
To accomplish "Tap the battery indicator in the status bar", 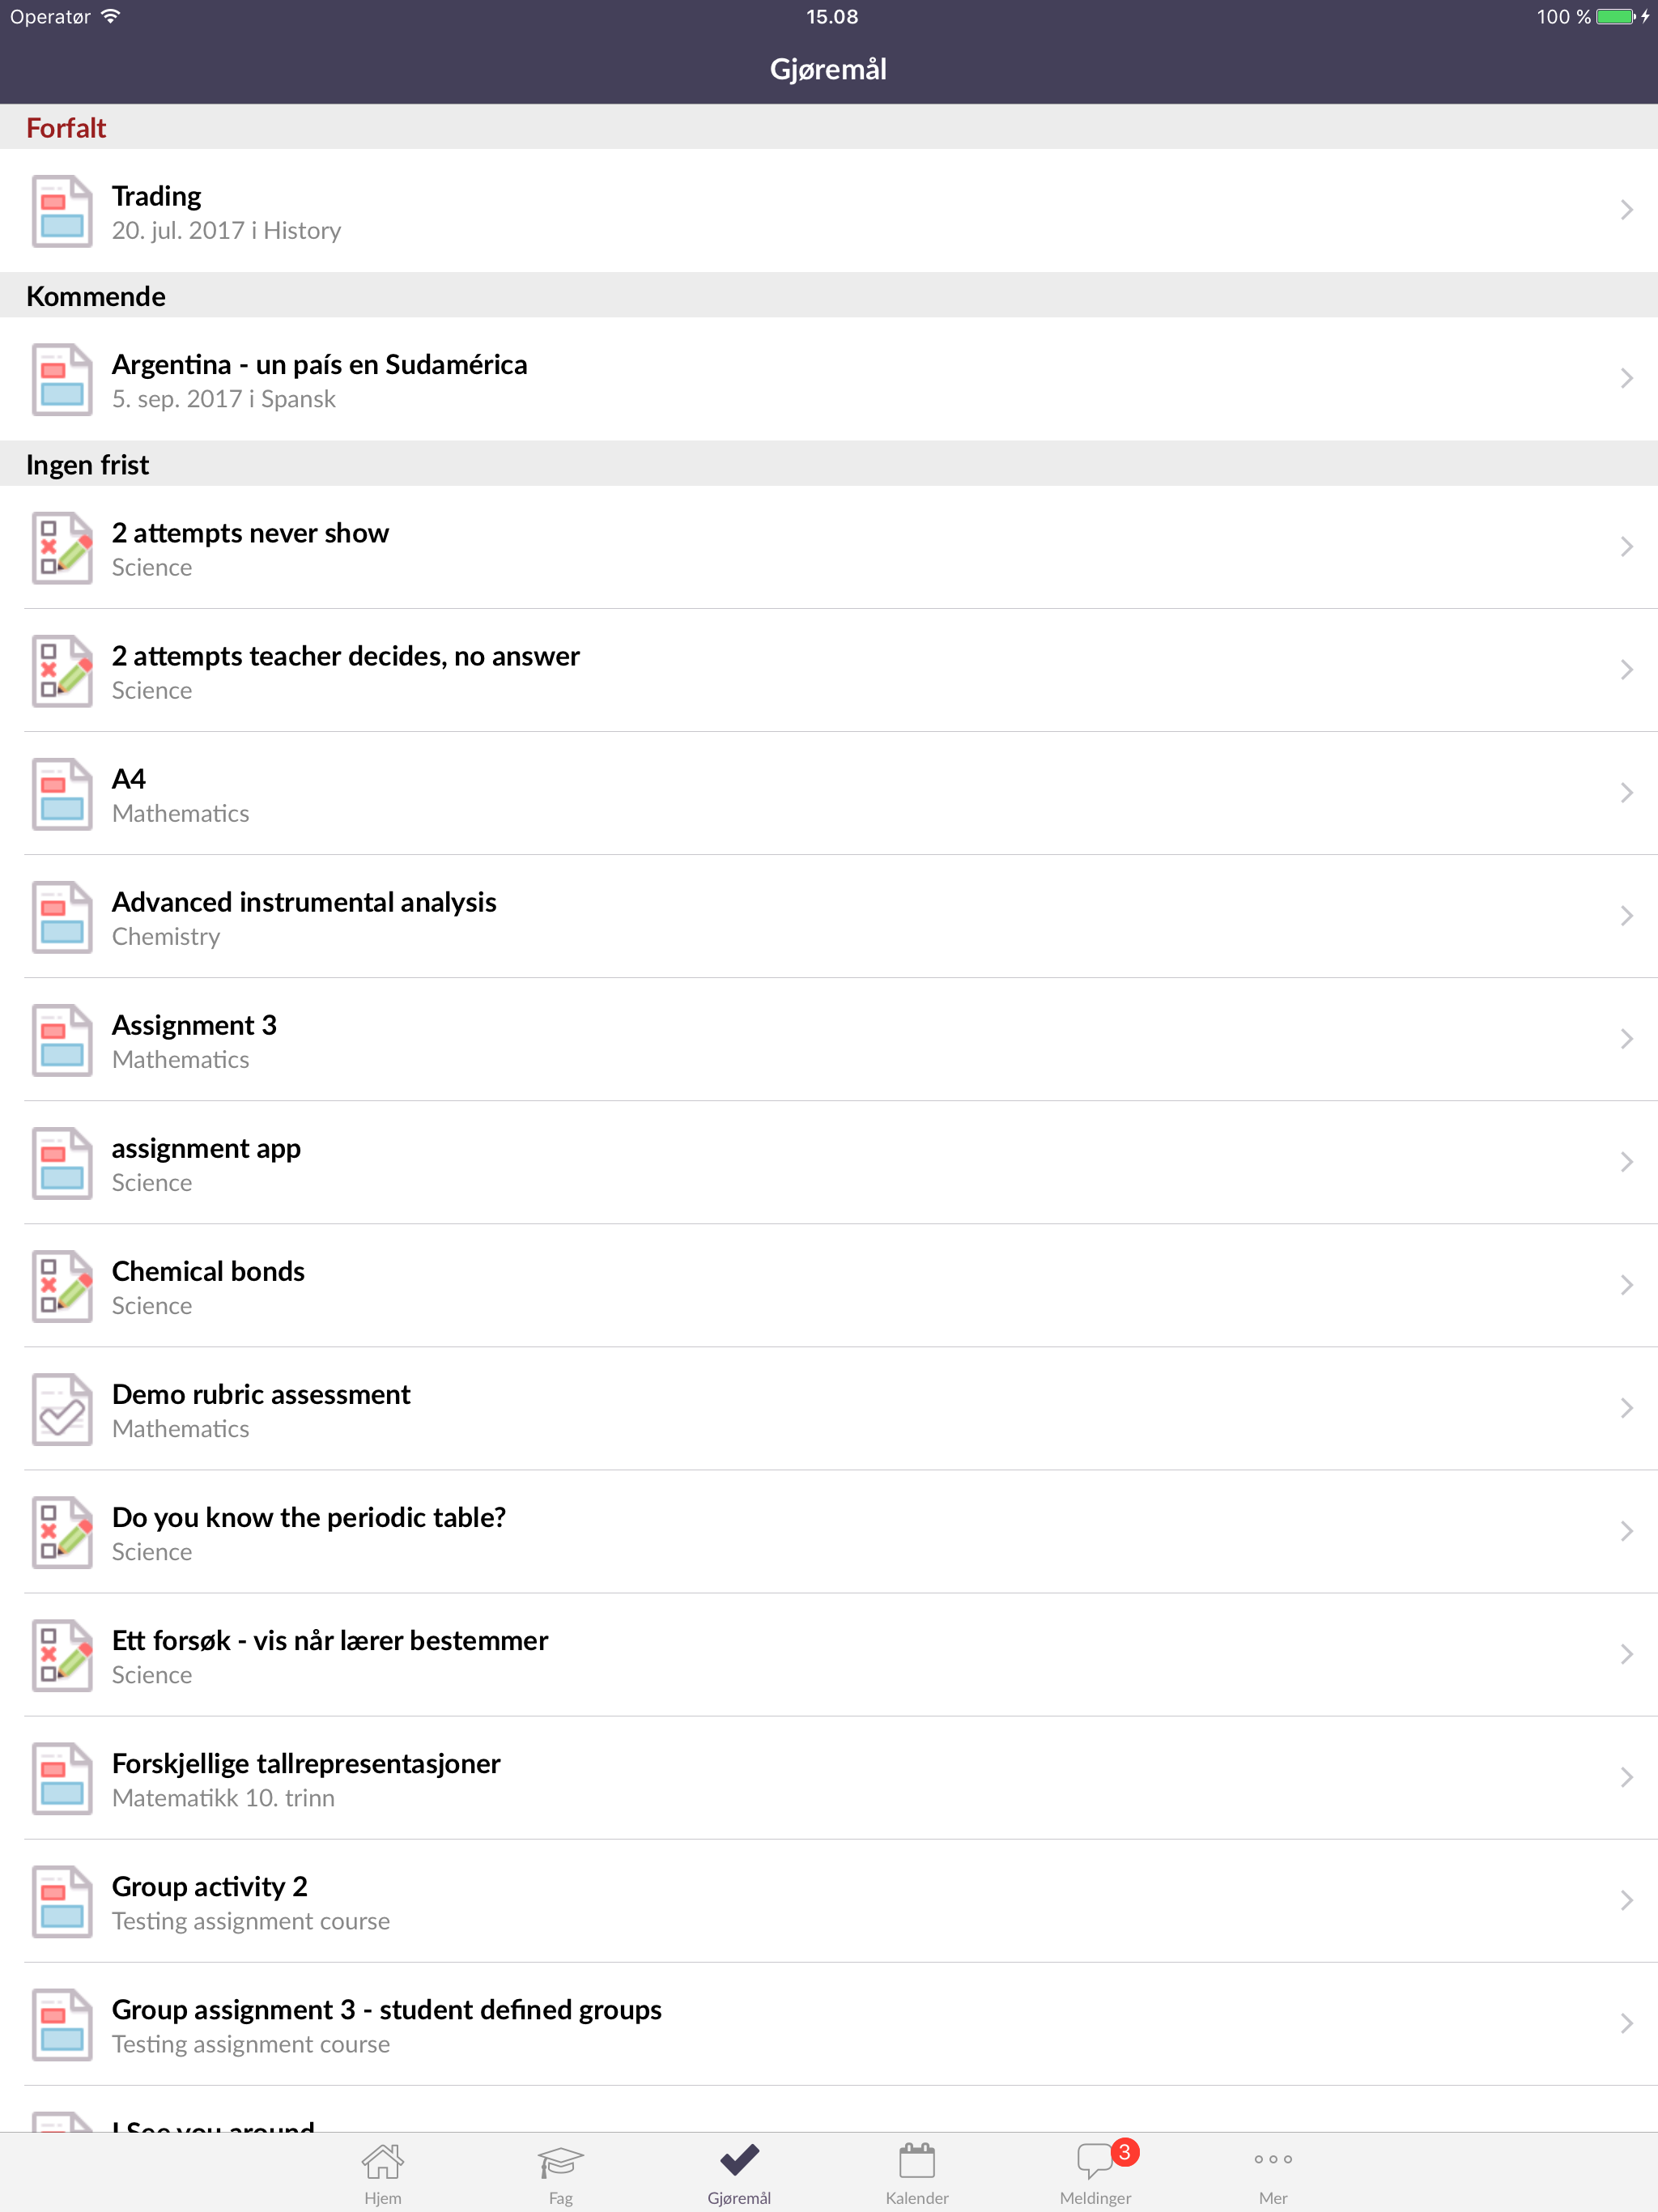I will pos(1614,16).
